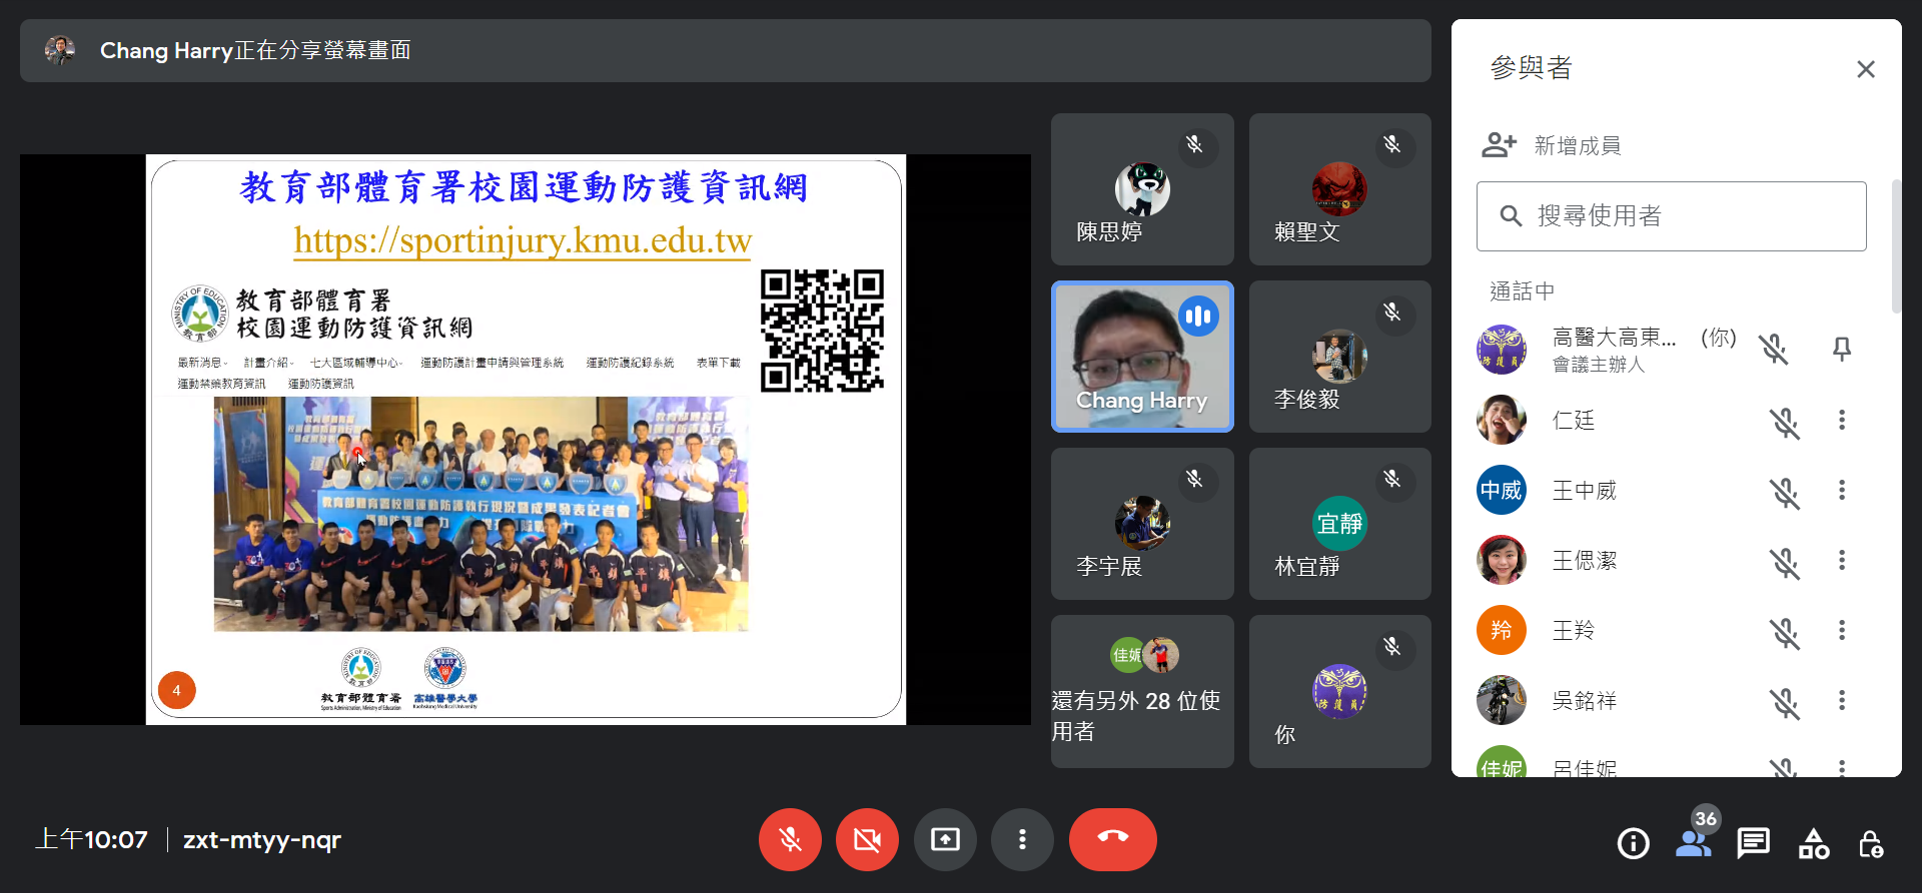Select 林宜靜 participant tile

coord(1340,524)
